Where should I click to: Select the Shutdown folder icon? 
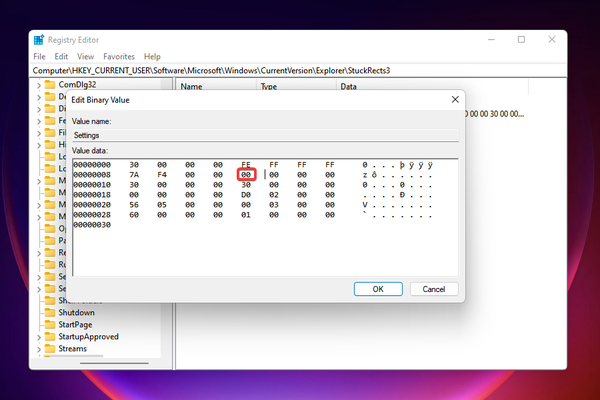coord(50,312)
